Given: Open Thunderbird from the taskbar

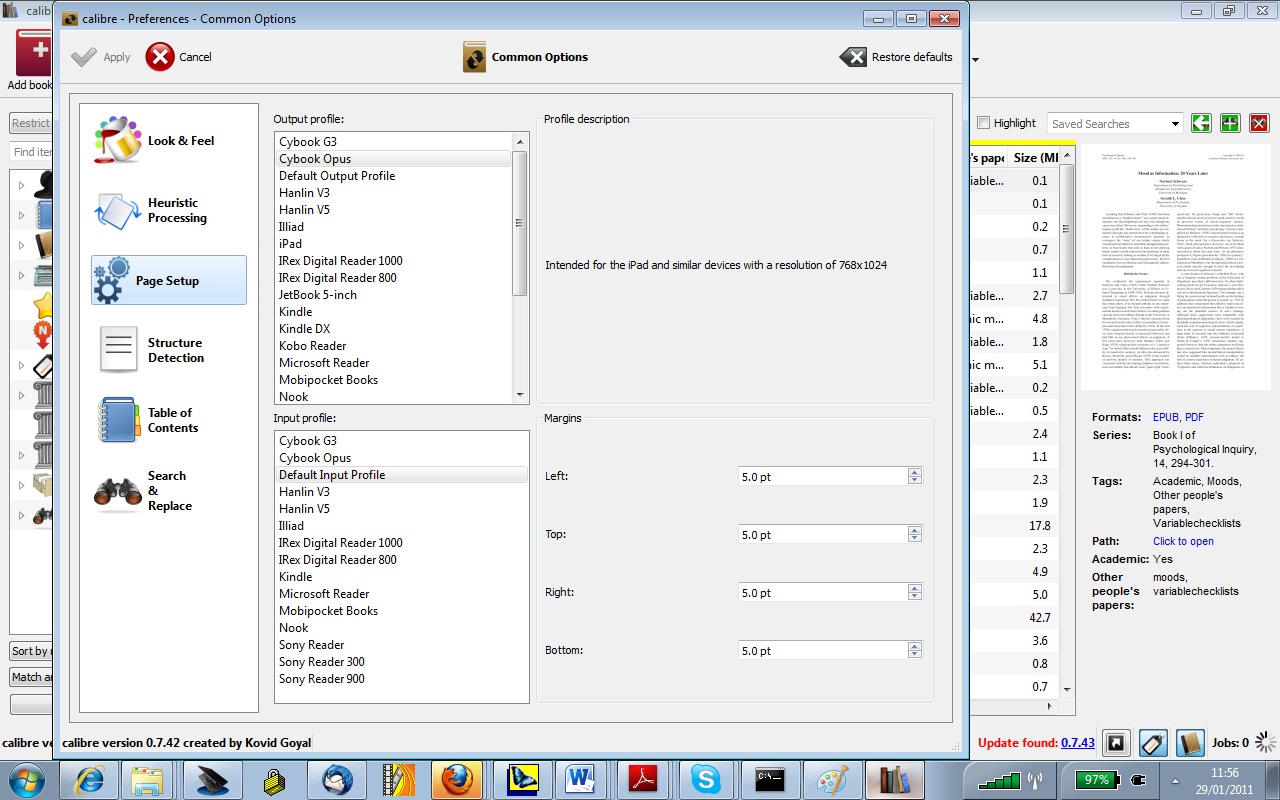Looking at the screenshot, I should click(335, 779).
